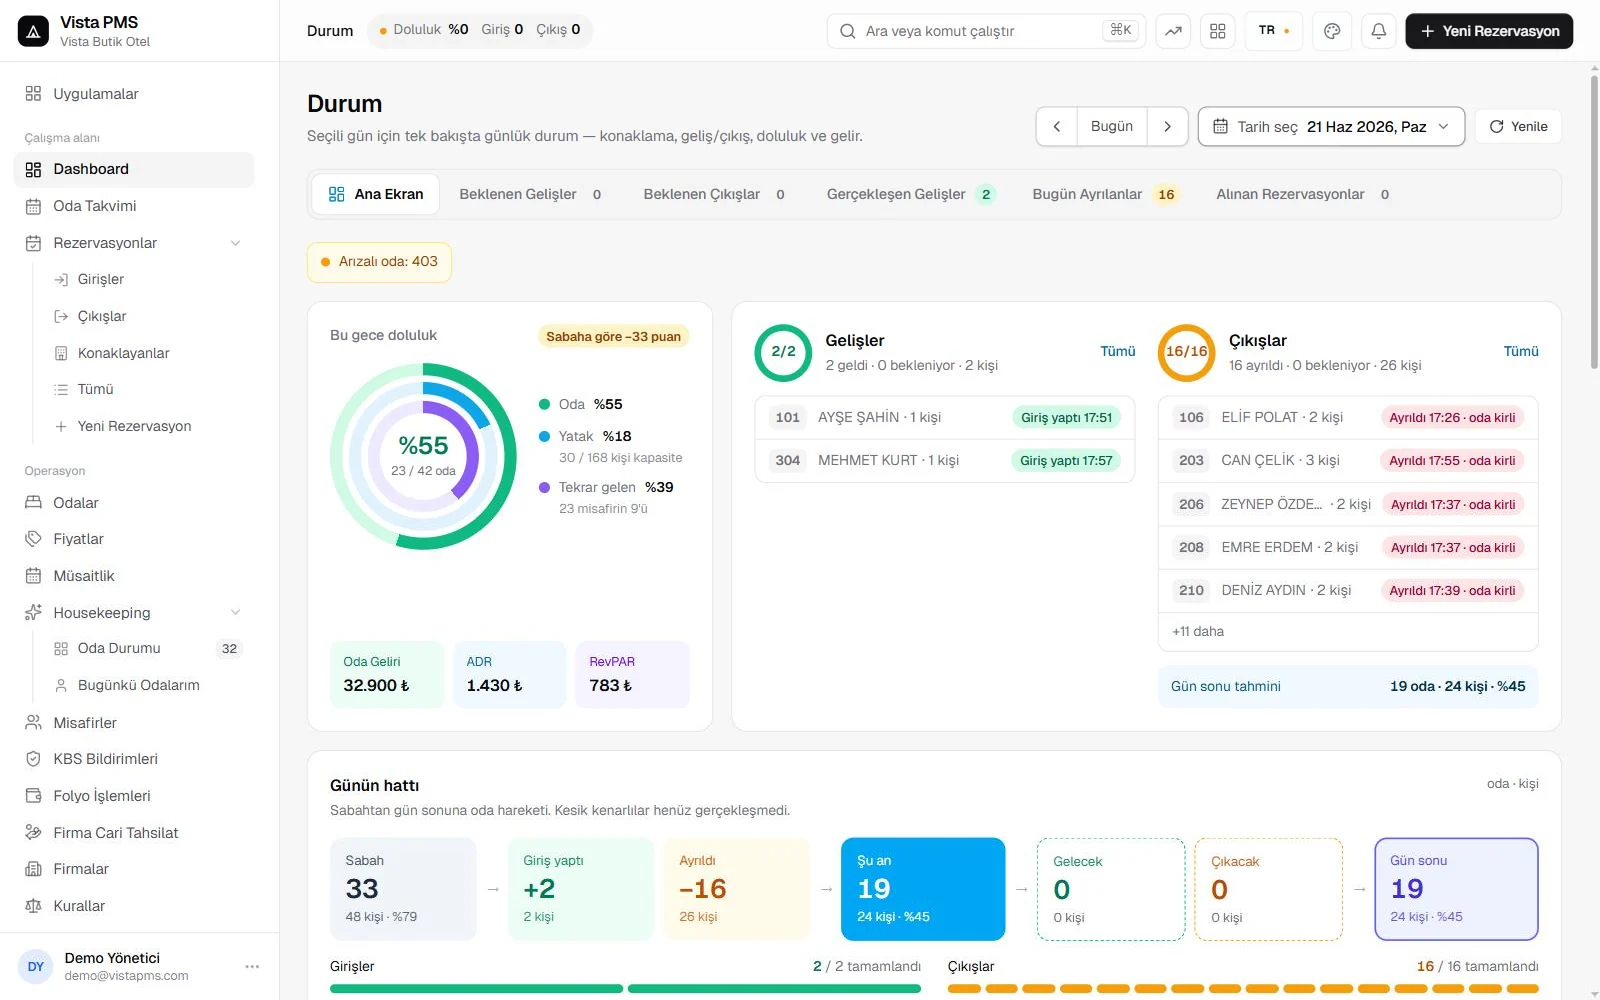This screenshot has width=1600, height=1000.
Task: Click the Vista PMS logo icon
Action: coord(33,31)
